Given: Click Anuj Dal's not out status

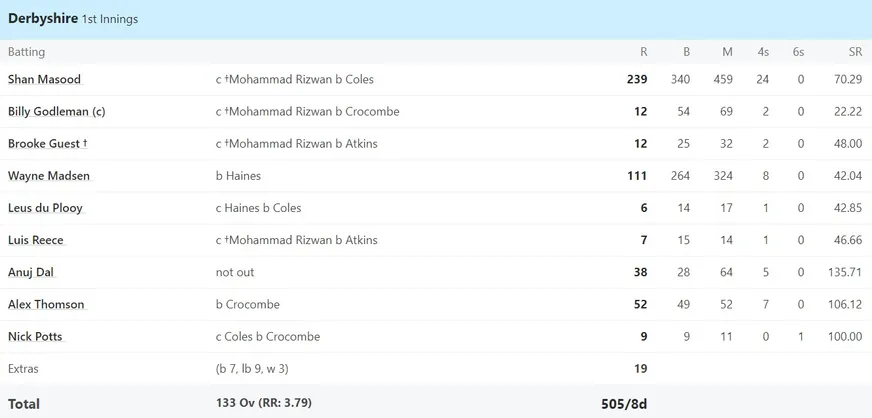Looking at the screenshot, I should tap(235, 272).
